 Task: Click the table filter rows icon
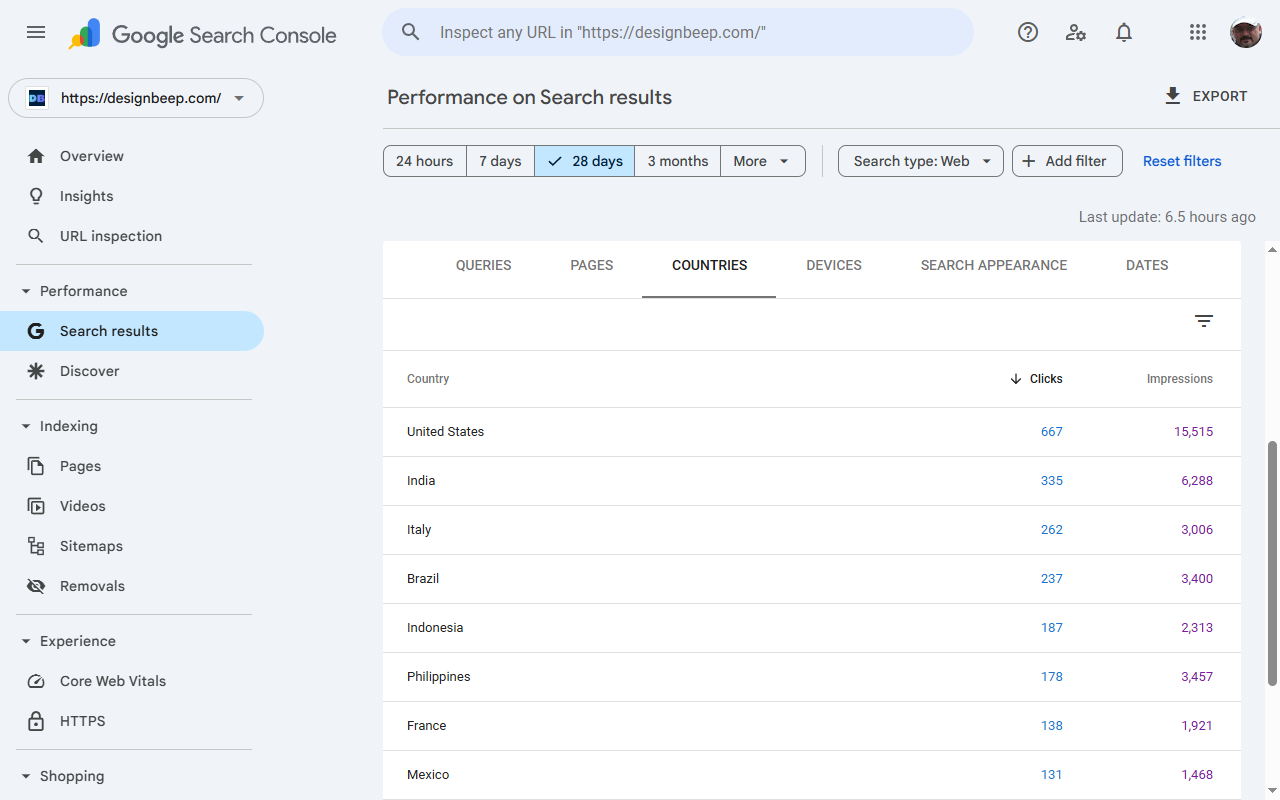click(x=1204, y=321)
